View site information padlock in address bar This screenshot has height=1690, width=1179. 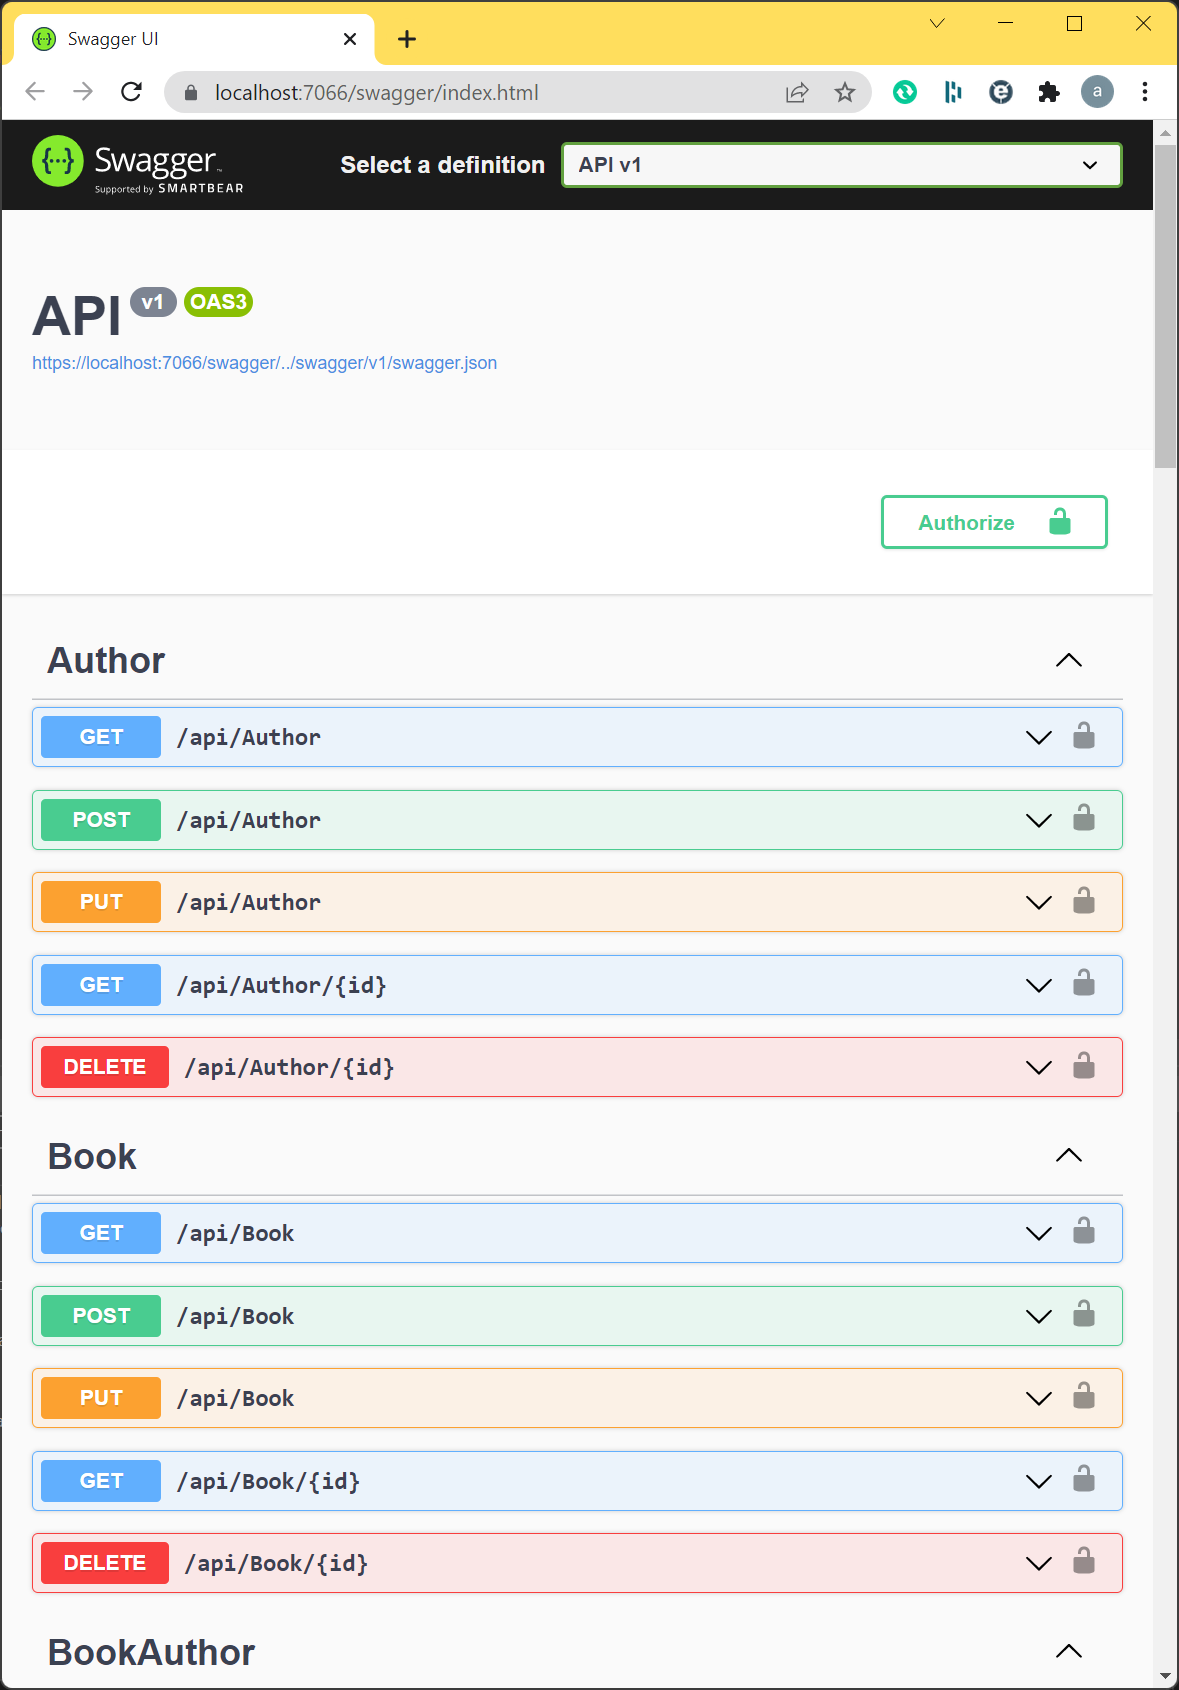(192, 93)
